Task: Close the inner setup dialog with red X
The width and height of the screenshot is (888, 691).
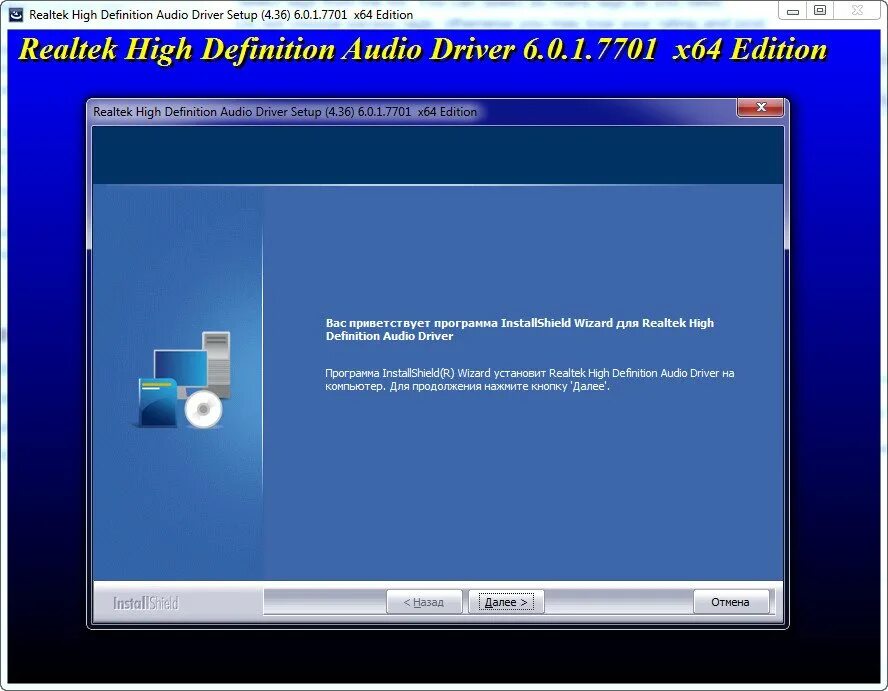Action: coord(761,107)
